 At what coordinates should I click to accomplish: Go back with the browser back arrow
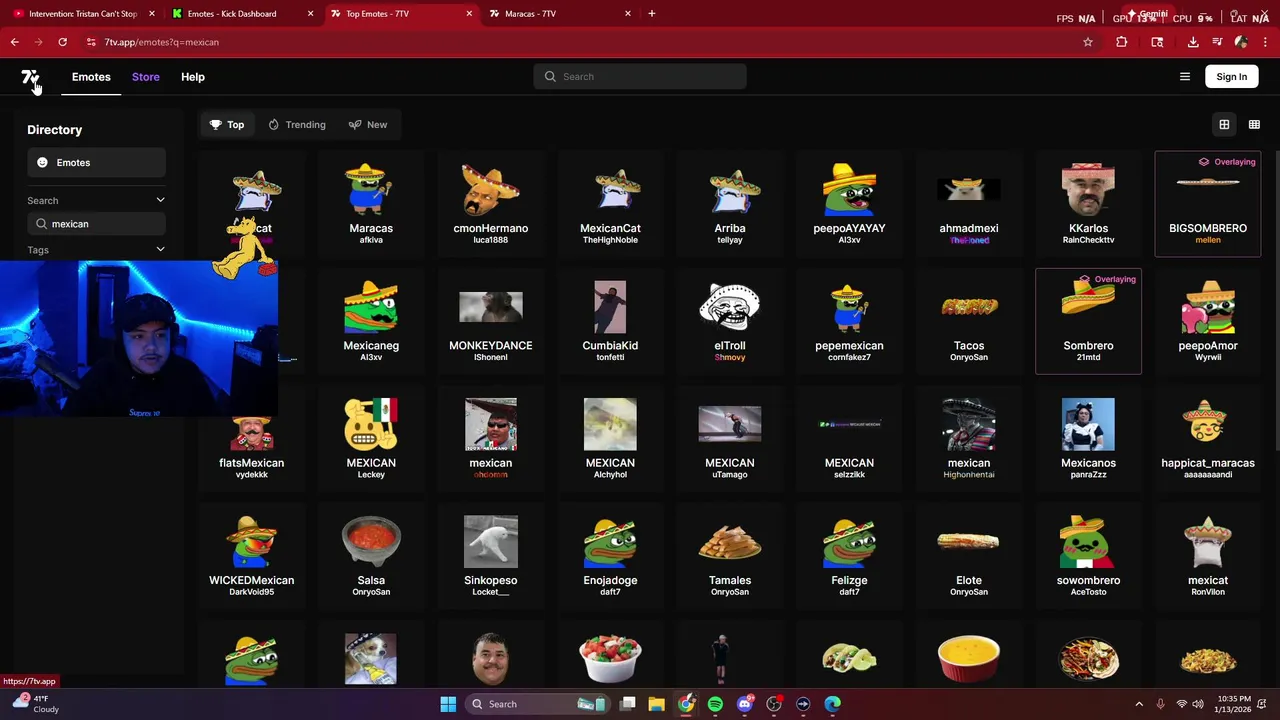coord(15,42)
